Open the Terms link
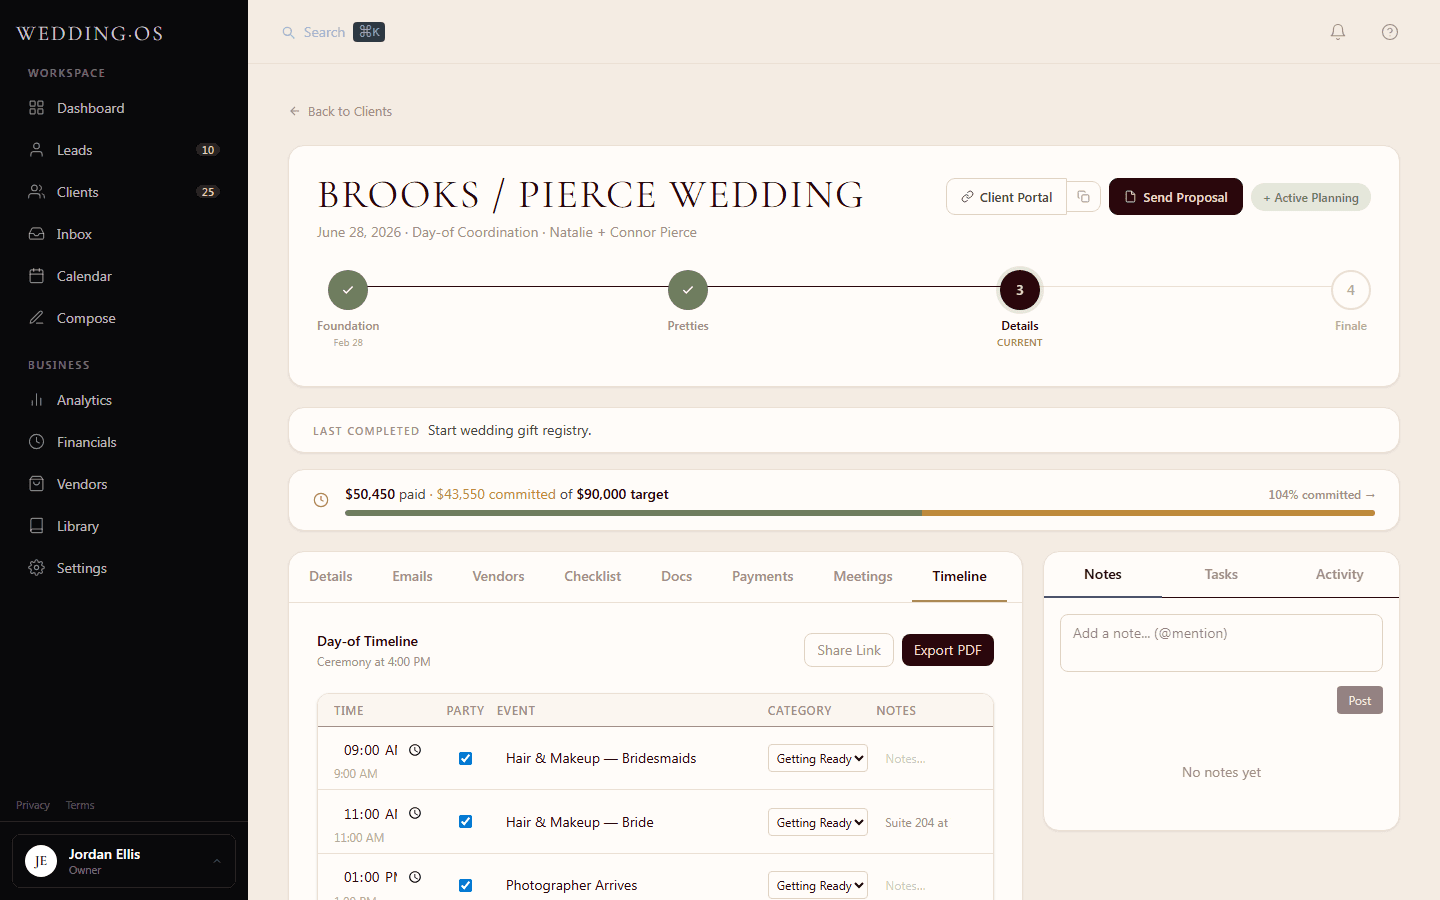The height and width of the screenshot is (900, 1440). click(80, 805)
